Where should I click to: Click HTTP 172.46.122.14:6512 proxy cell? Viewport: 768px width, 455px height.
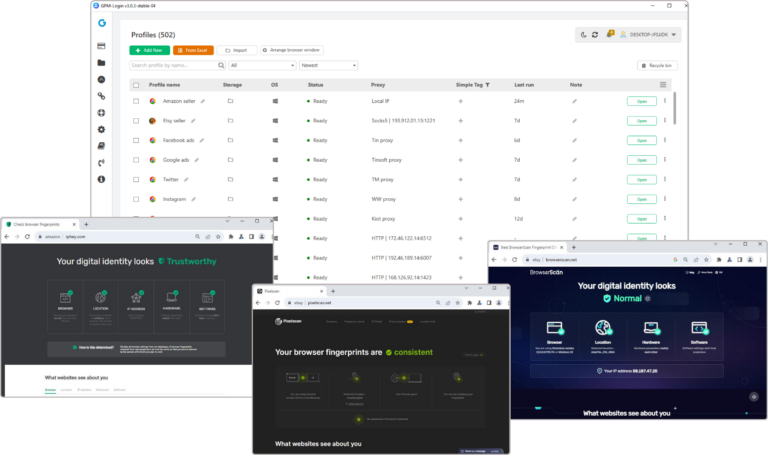coord(401,239)
